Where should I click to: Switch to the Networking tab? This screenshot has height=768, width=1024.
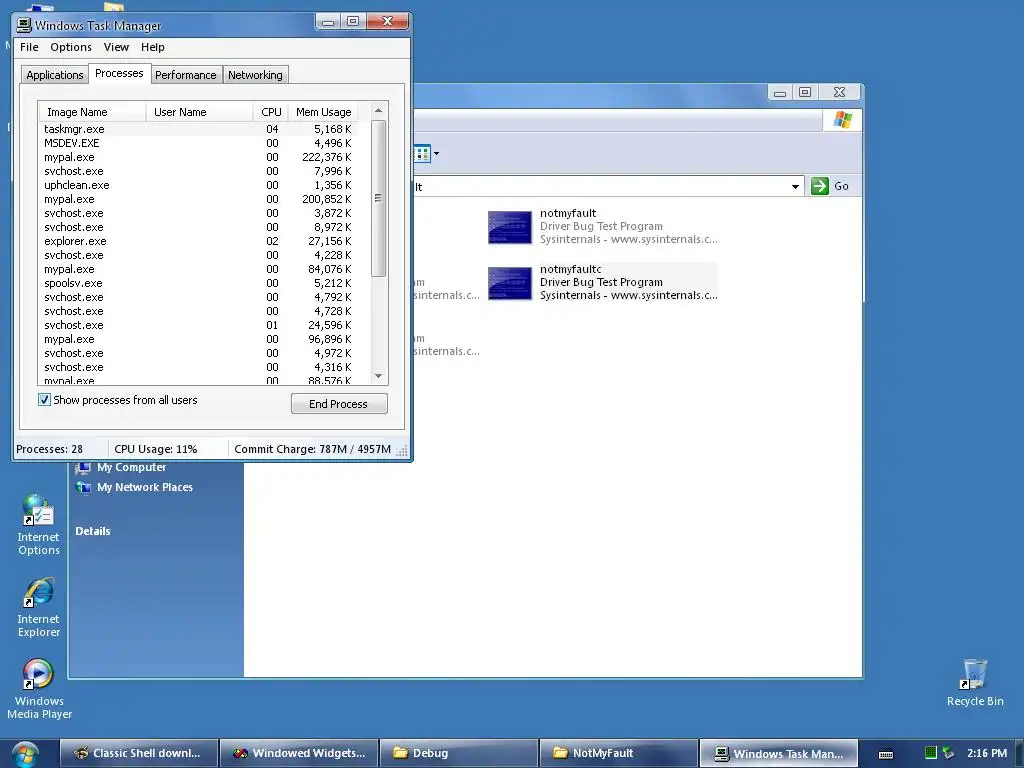click(255, 75)
